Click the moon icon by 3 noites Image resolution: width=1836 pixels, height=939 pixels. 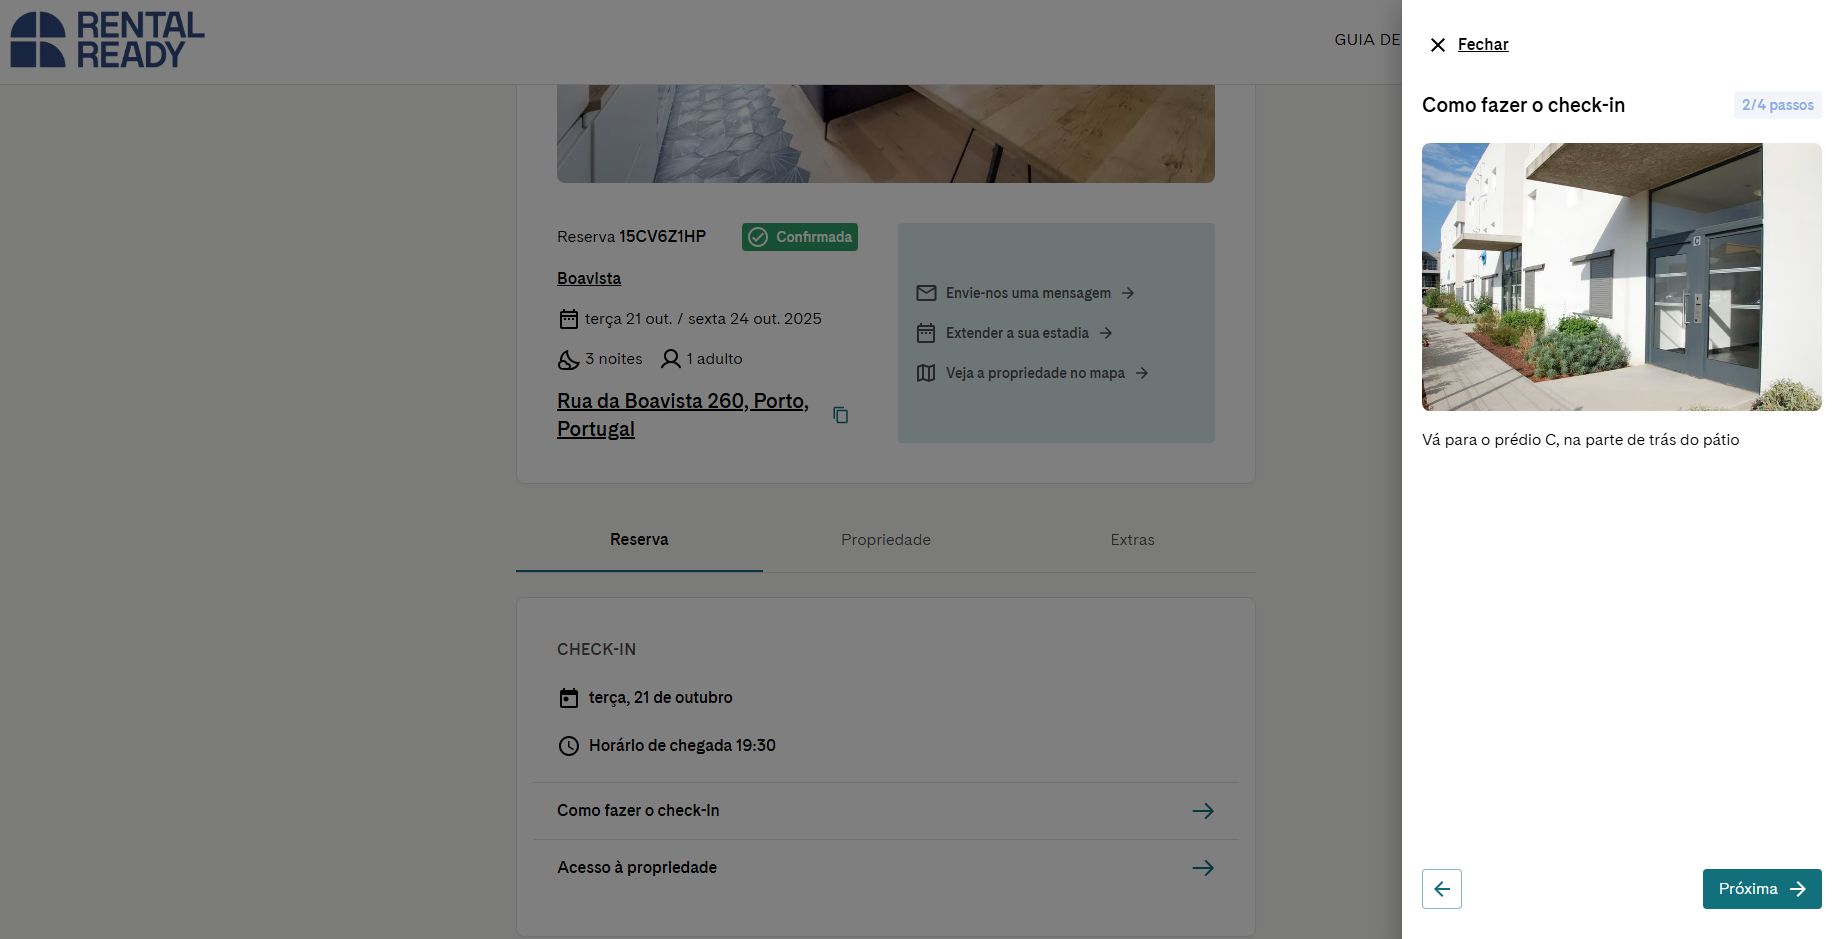pyautogui.click(x=568, y=359)
